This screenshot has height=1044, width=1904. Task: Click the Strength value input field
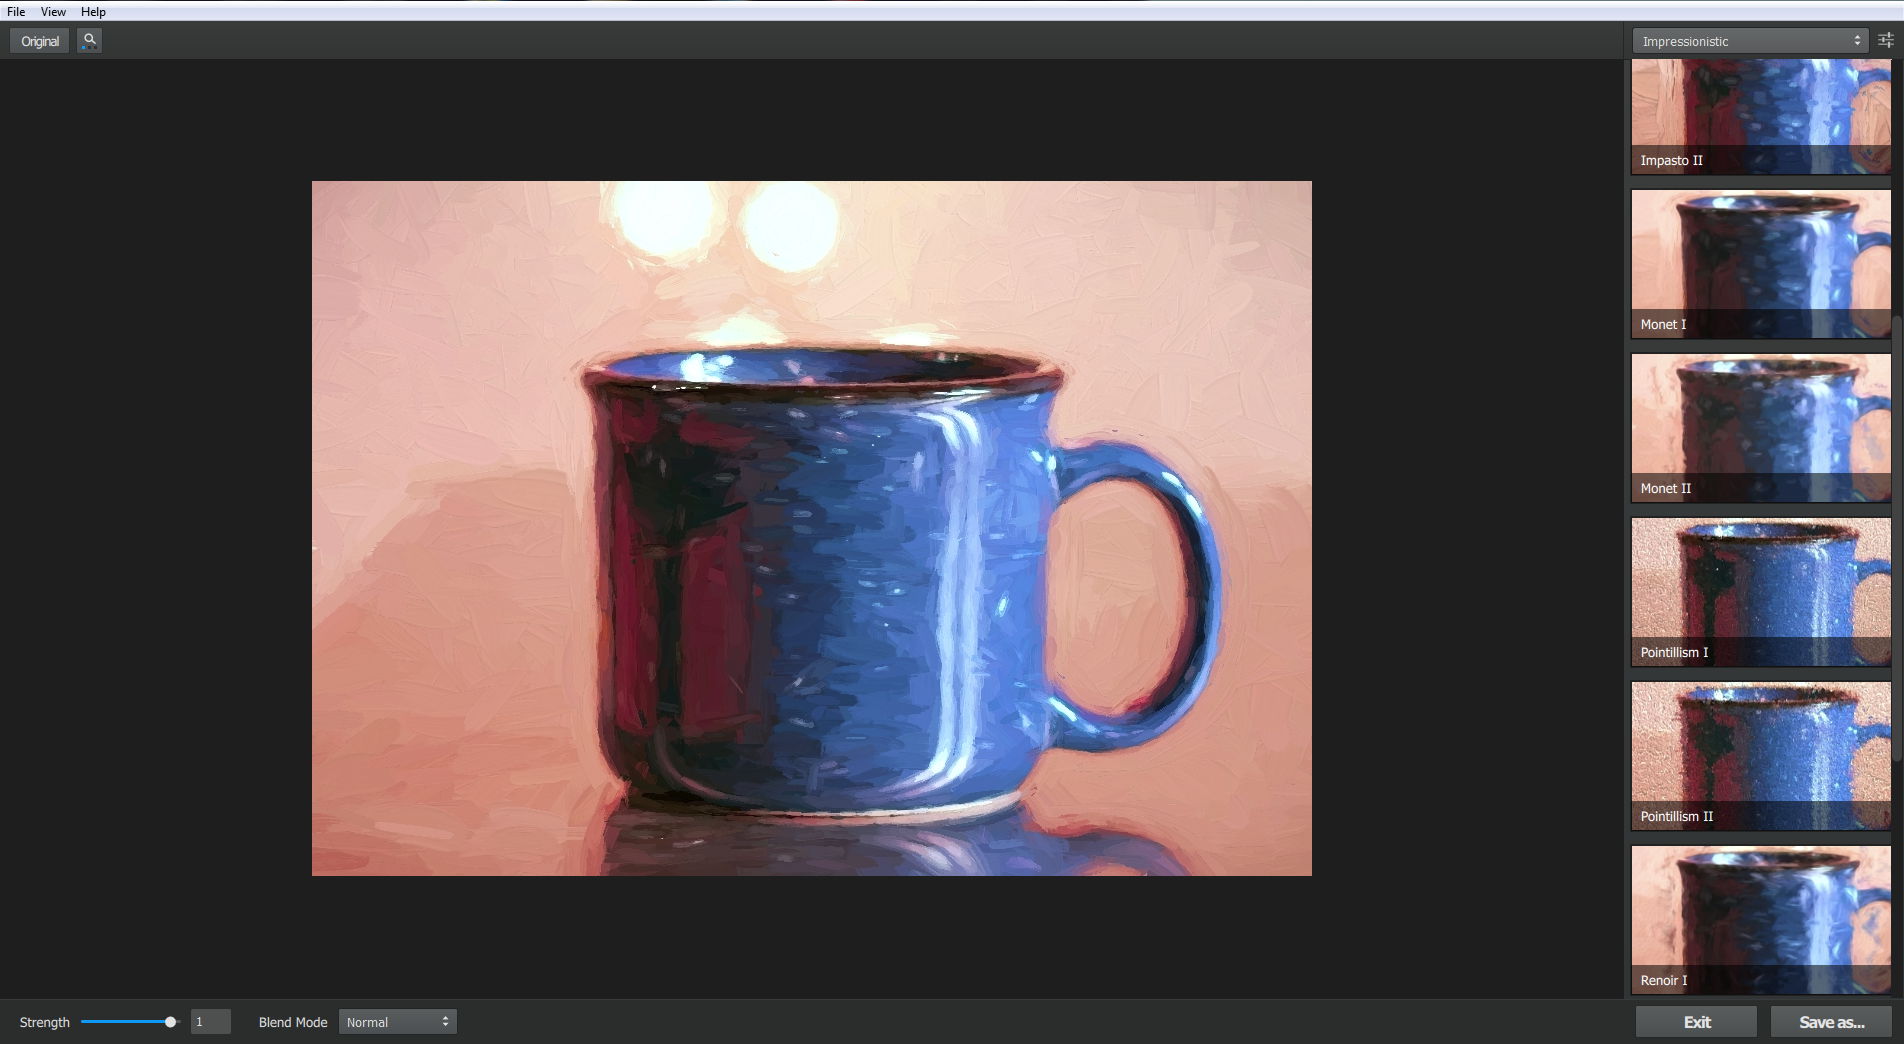210,1022
